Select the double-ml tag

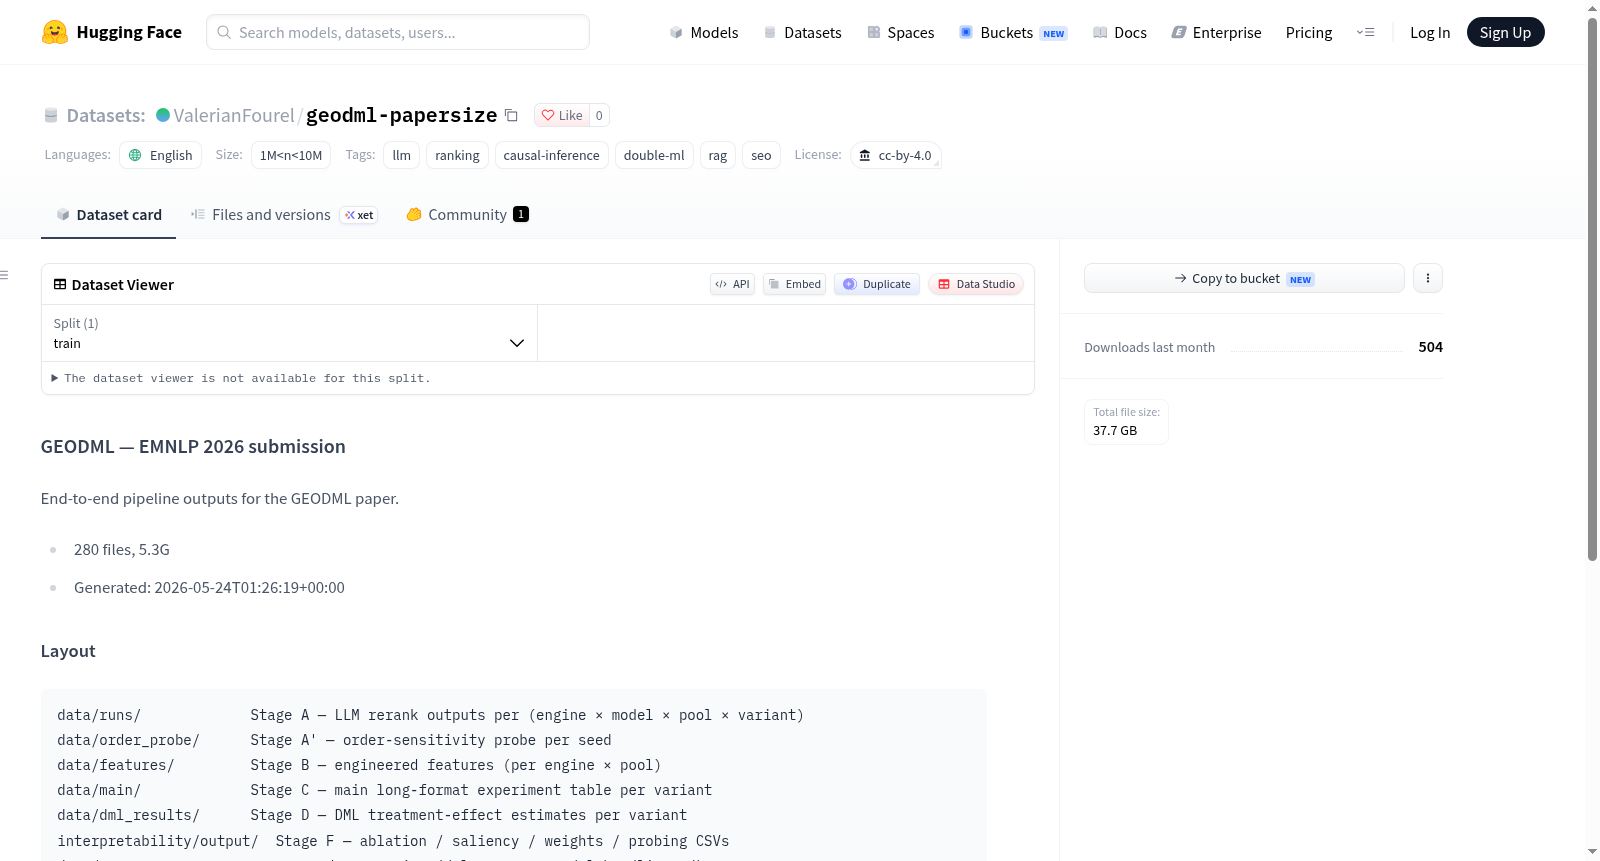(x=654, y=155)
